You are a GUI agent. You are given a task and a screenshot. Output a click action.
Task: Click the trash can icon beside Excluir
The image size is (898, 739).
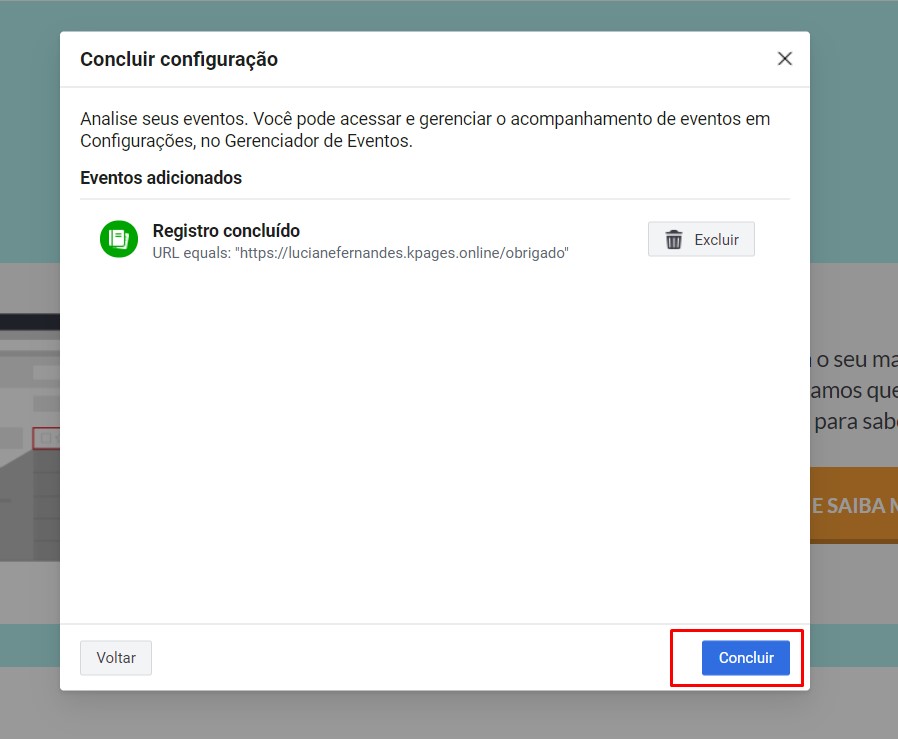point(675,240)
